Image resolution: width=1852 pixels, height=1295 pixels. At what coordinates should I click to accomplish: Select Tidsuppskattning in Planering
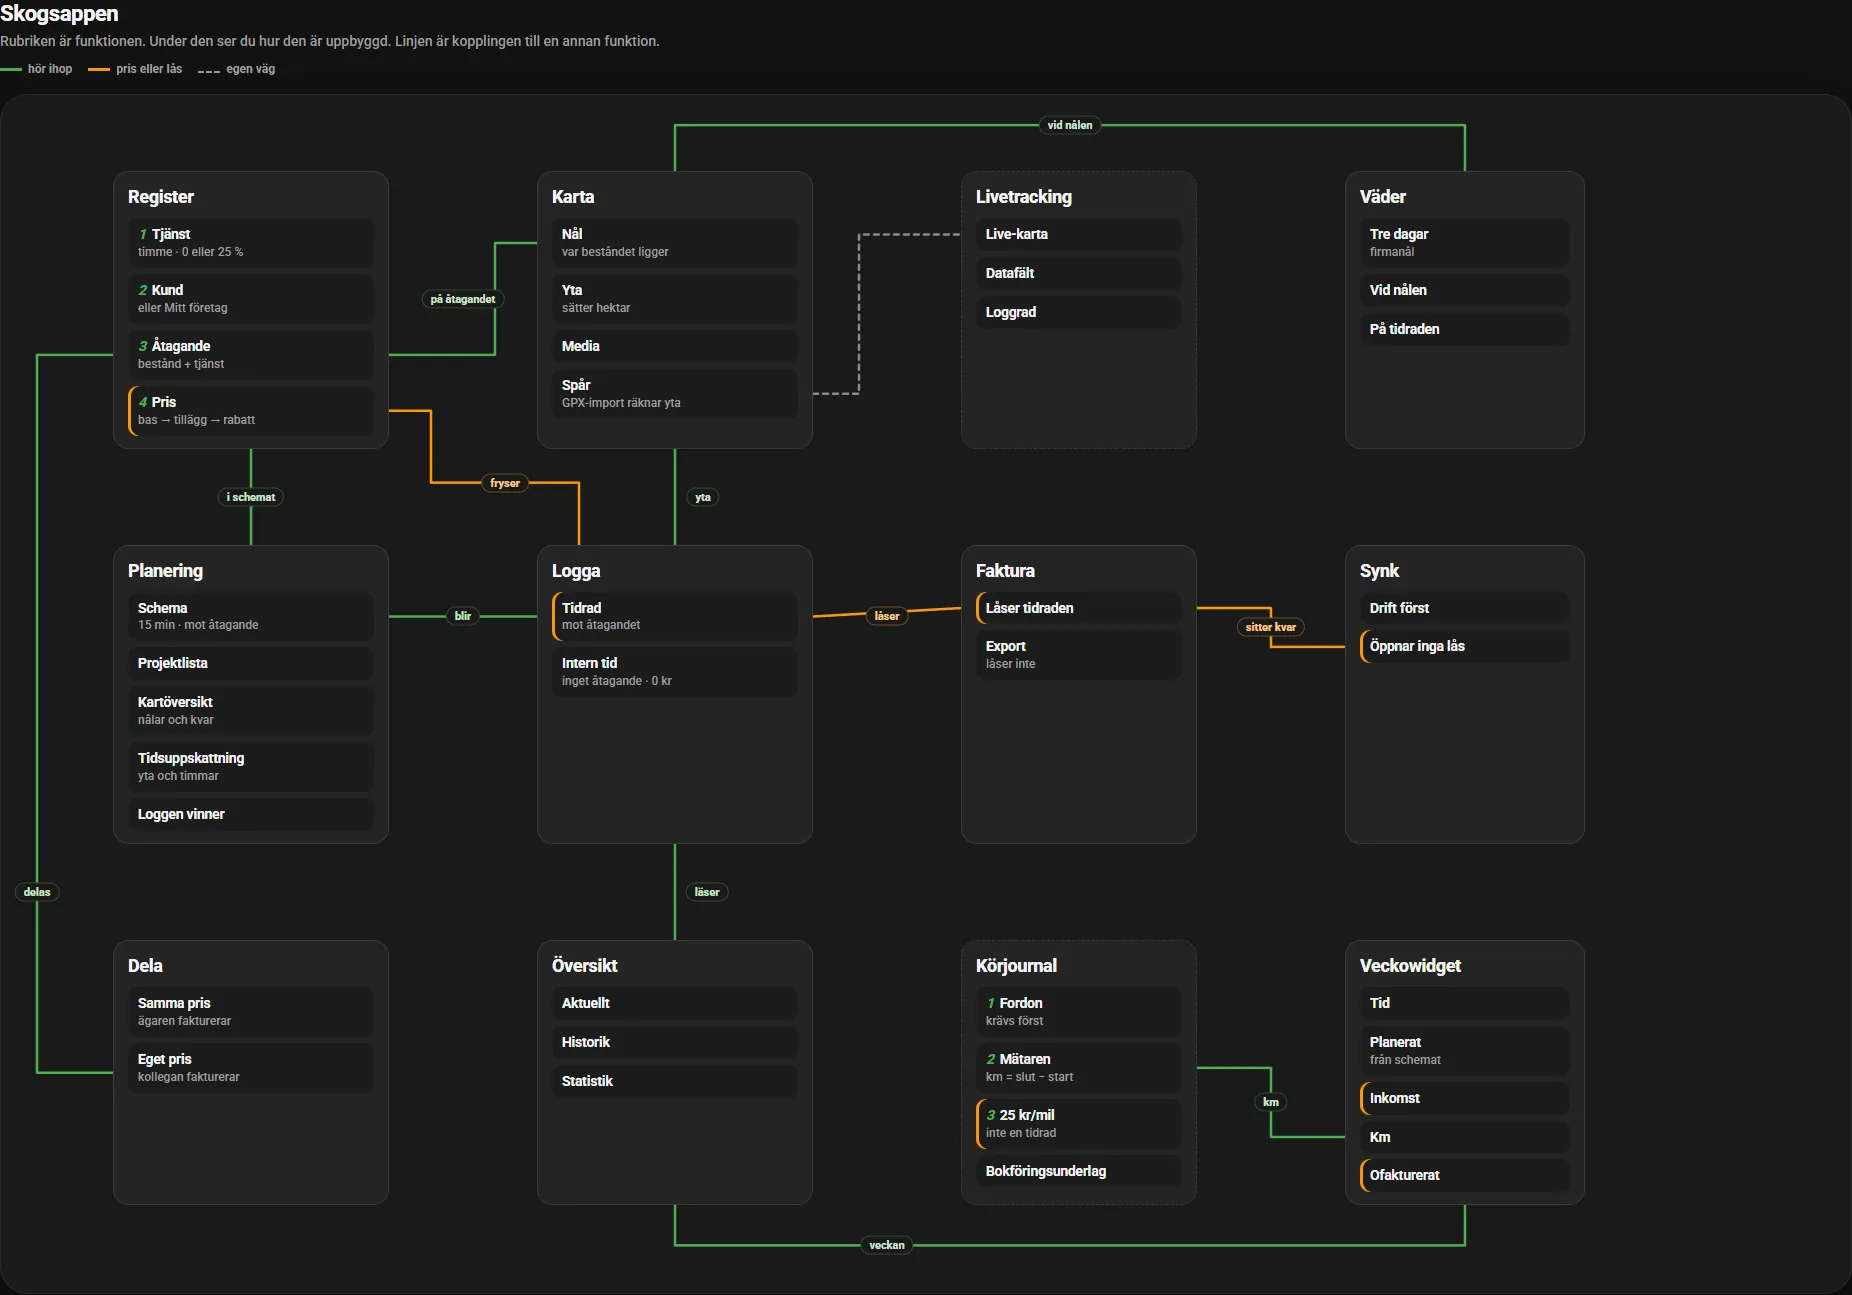pyautogui.click(x=251, y=767)
